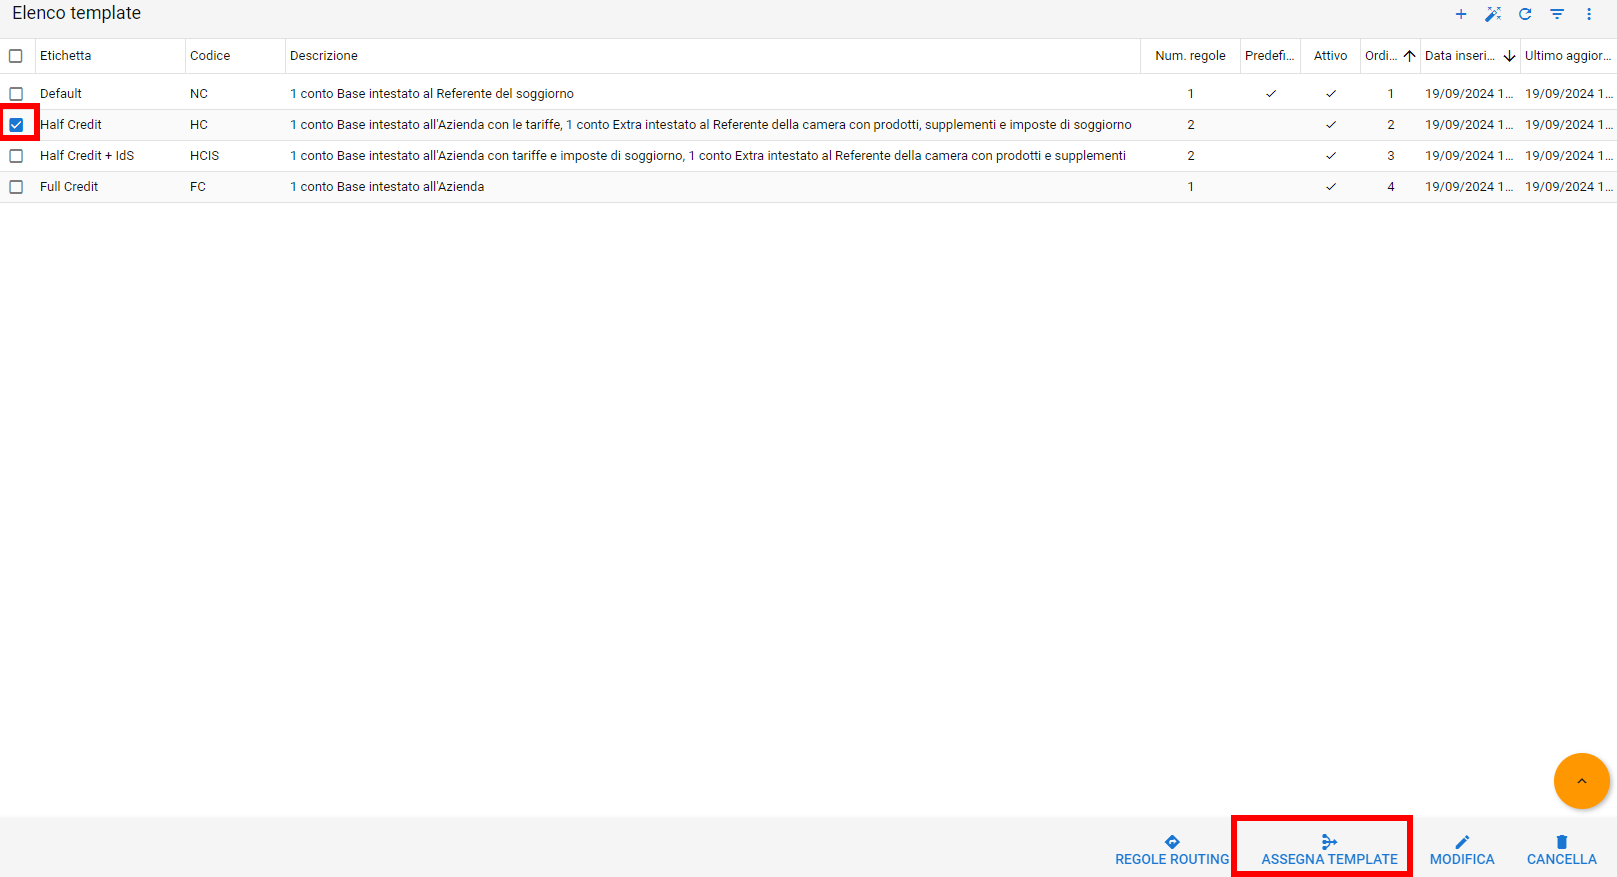1617x877 pixels.
Task: Click the orange scroll-to-top chevron button
Action: [x=1581, y=781]
